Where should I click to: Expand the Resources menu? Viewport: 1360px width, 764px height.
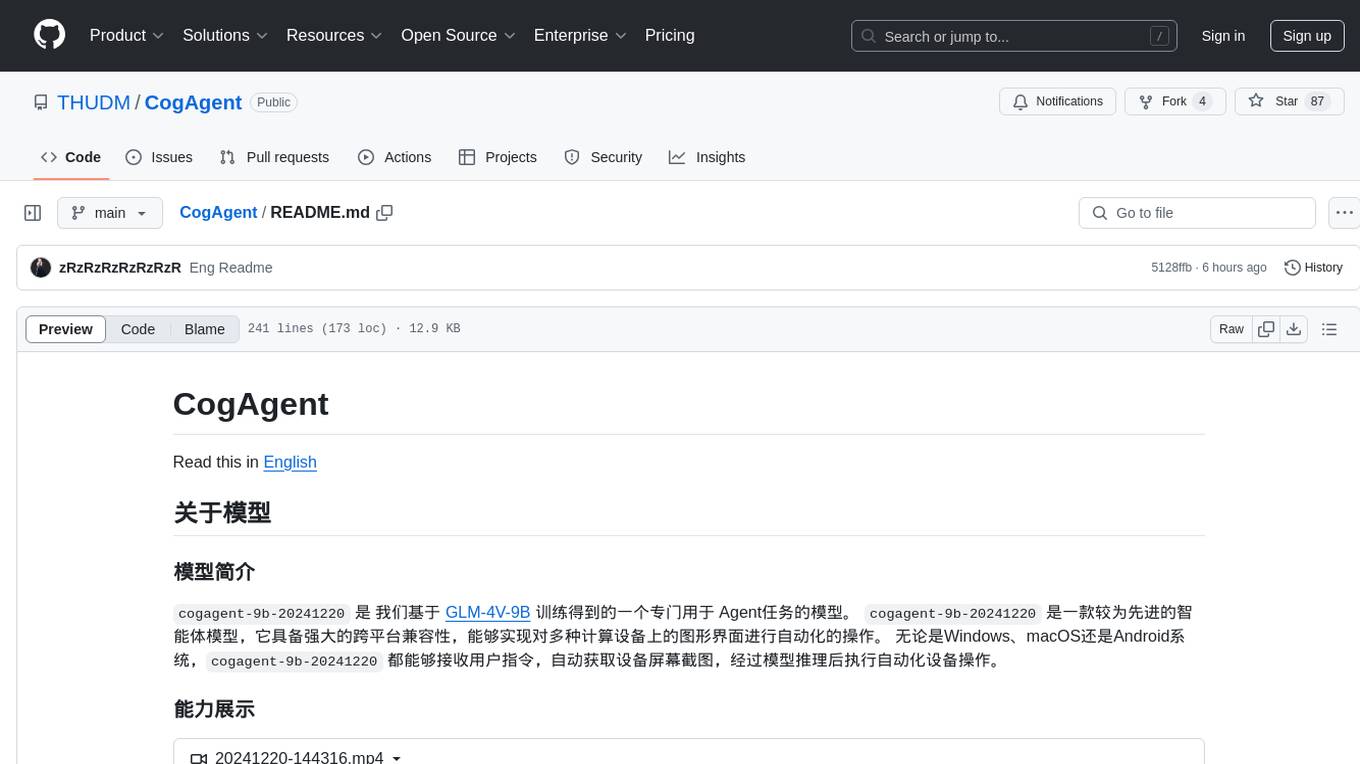(334, 35)
